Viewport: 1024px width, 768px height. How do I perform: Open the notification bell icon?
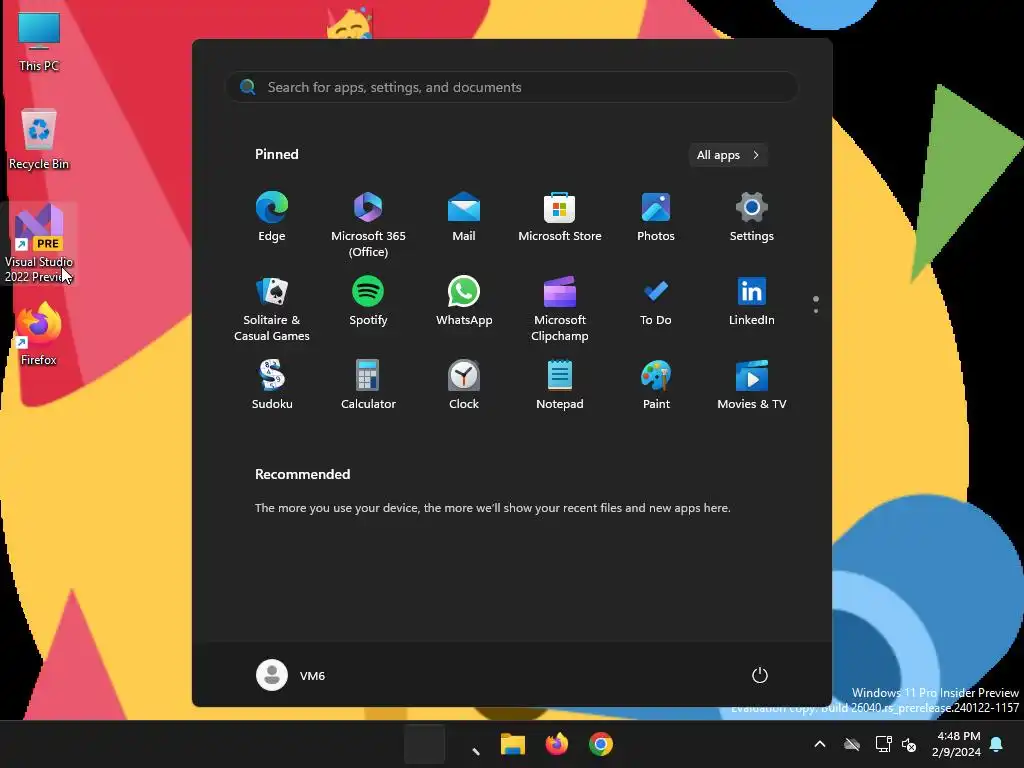[x=997, y=744]
